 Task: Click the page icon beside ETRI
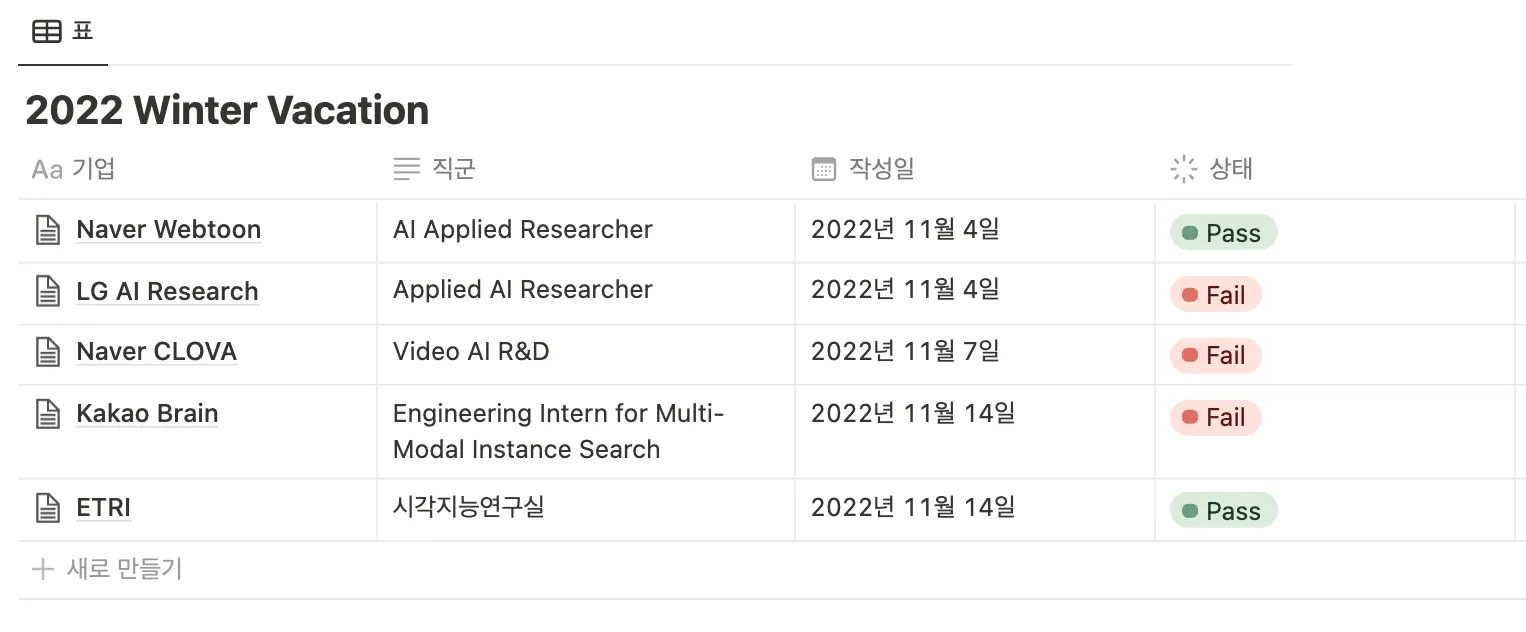(47, 508)
